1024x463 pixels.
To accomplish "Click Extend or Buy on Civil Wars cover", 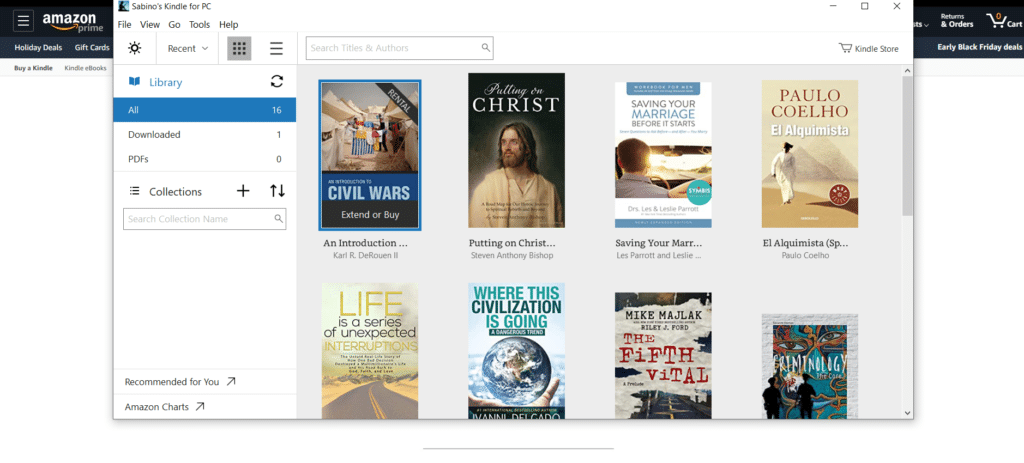I will pos(370,215).
